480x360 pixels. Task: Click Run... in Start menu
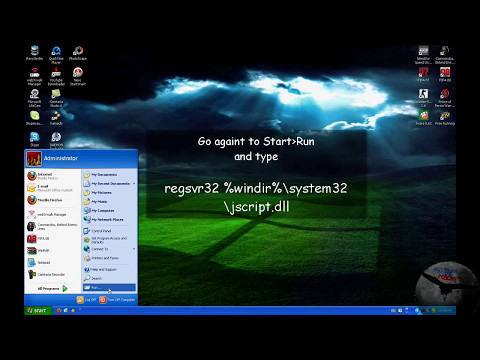pos(109,288)
